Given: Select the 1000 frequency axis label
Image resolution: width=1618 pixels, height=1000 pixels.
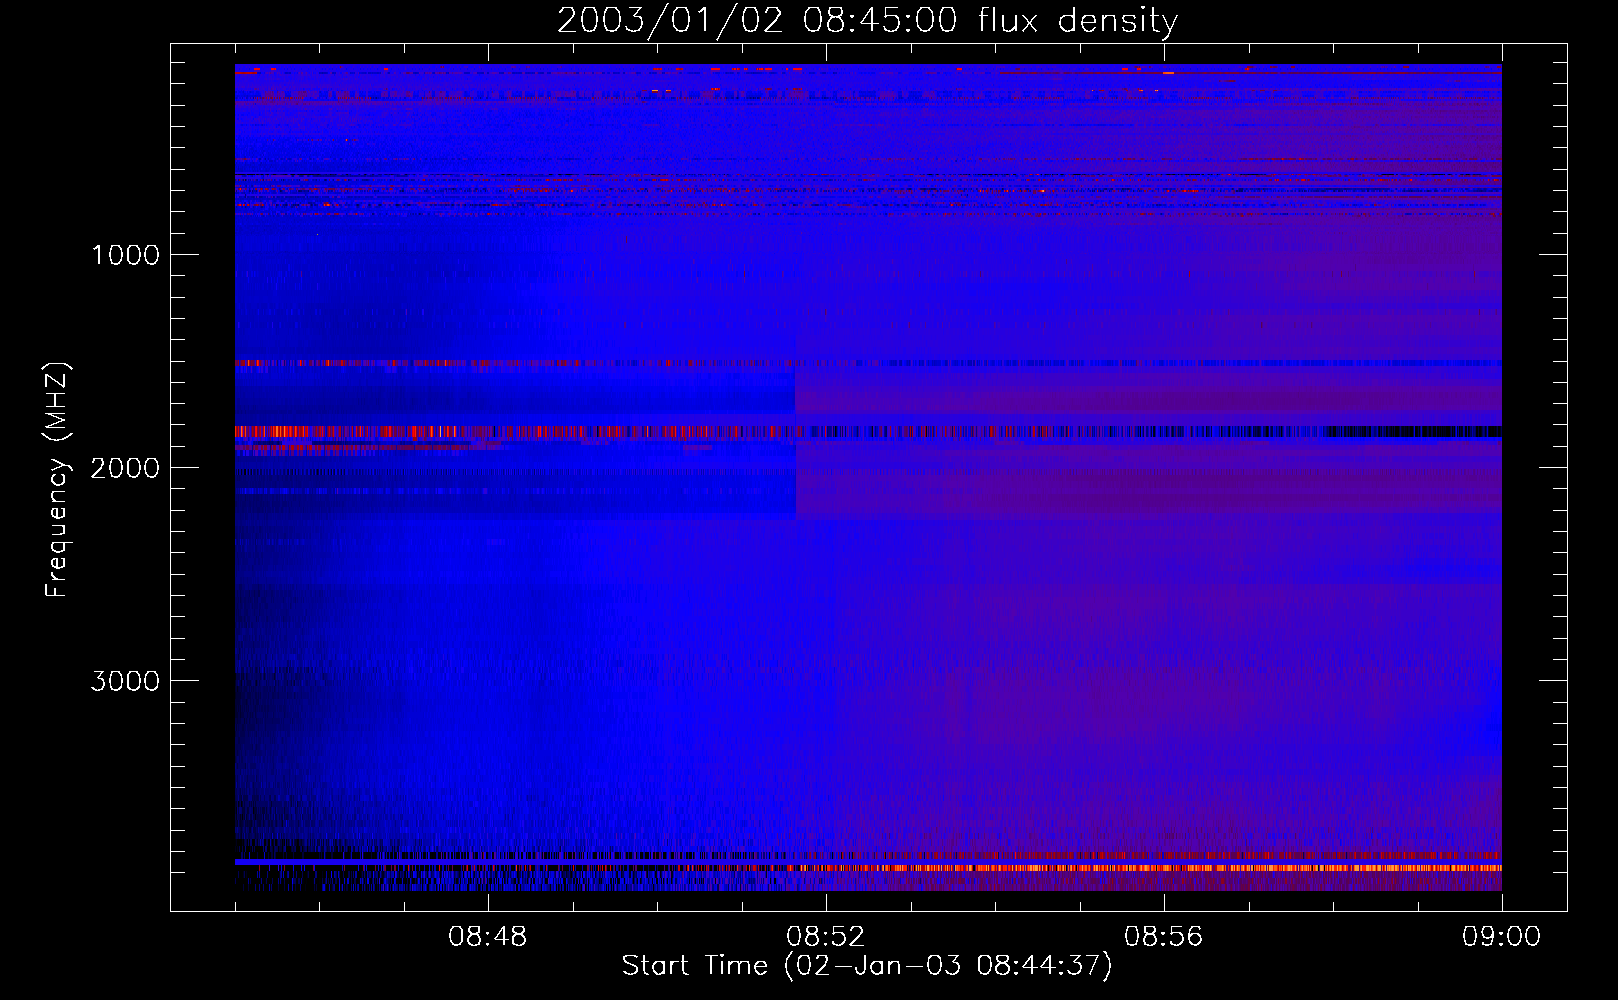Looking at the screenshot, I should click(x=125, y=255).
